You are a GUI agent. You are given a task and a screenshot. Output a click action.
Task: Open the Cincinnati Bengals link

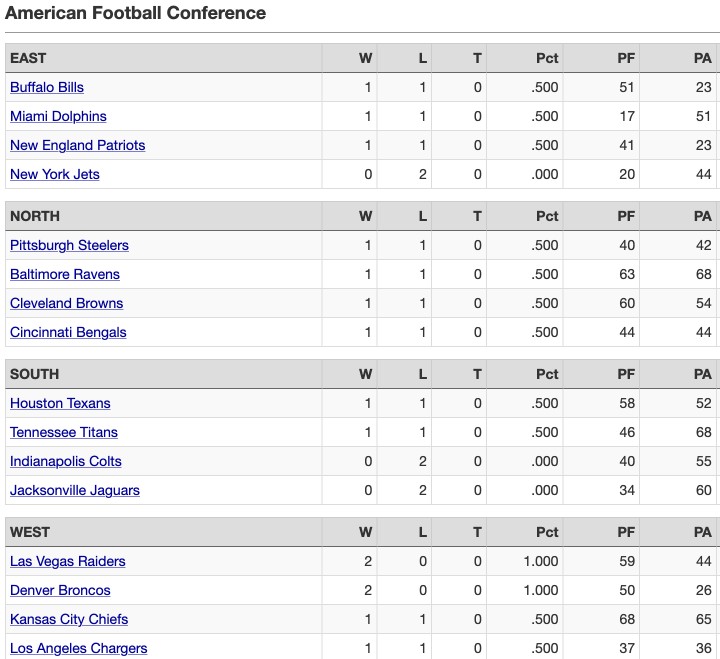[68, 332]
